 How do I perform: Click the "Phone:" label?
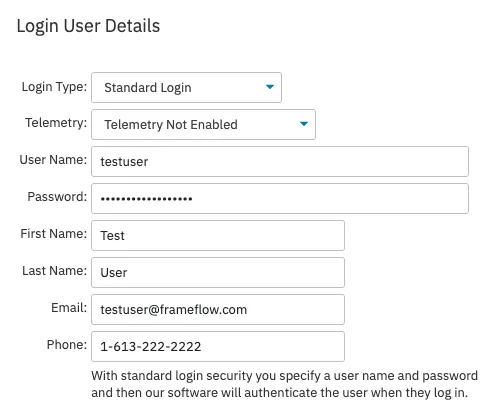pyautogui.click(x=67, y=345)
